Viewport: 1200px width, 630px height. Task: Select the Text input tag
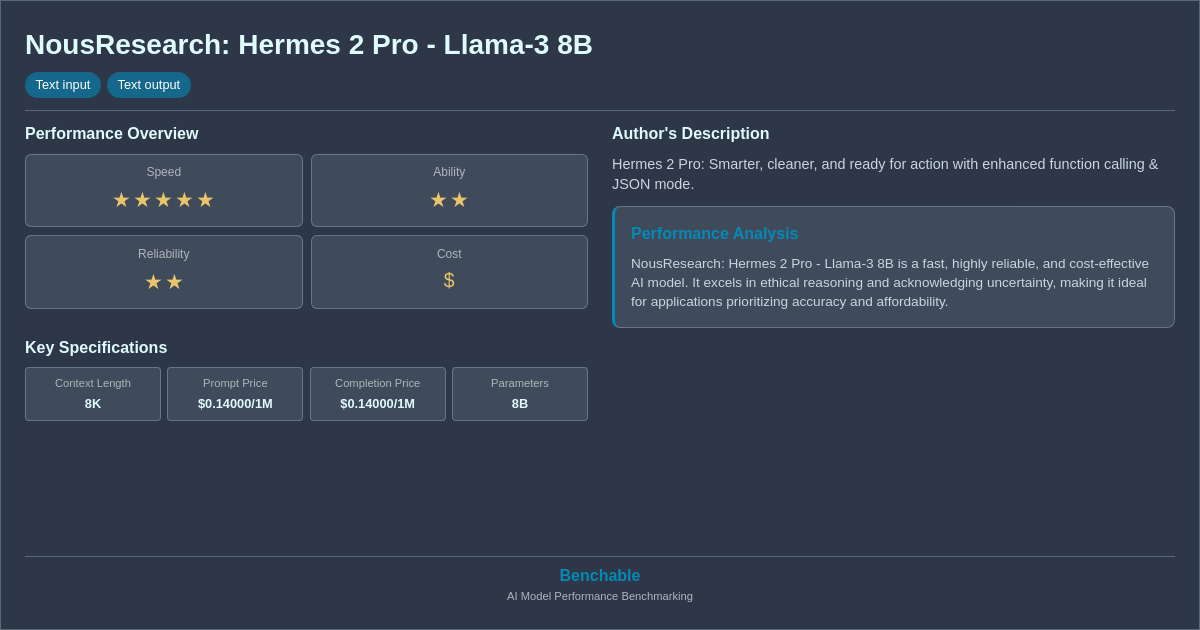[63, 85]
